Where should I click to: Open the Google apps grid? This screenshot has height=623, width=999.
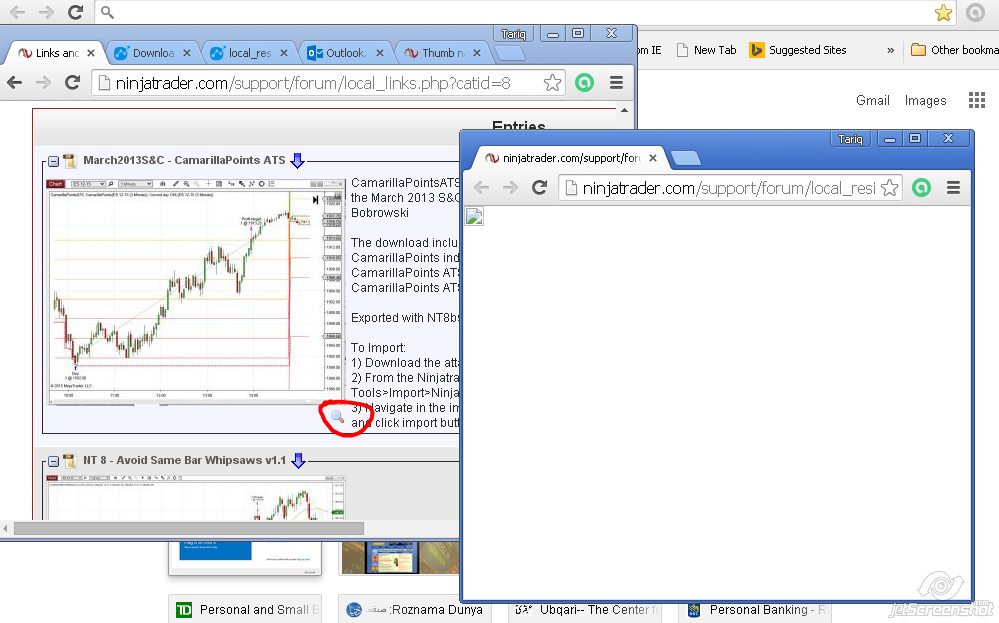click(x=977, y=100)
